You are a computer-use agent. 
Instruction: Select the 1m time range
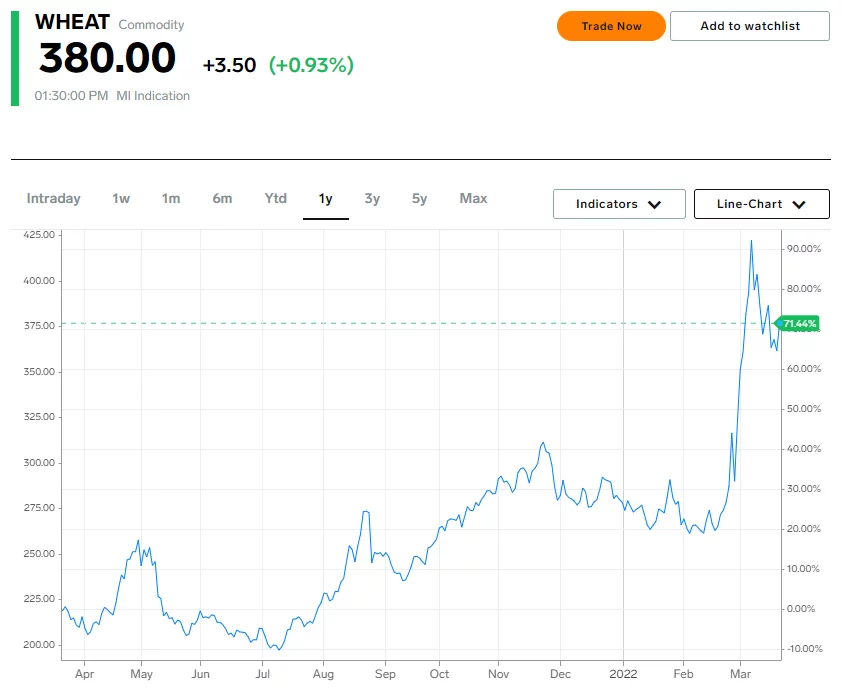point(171,198)
